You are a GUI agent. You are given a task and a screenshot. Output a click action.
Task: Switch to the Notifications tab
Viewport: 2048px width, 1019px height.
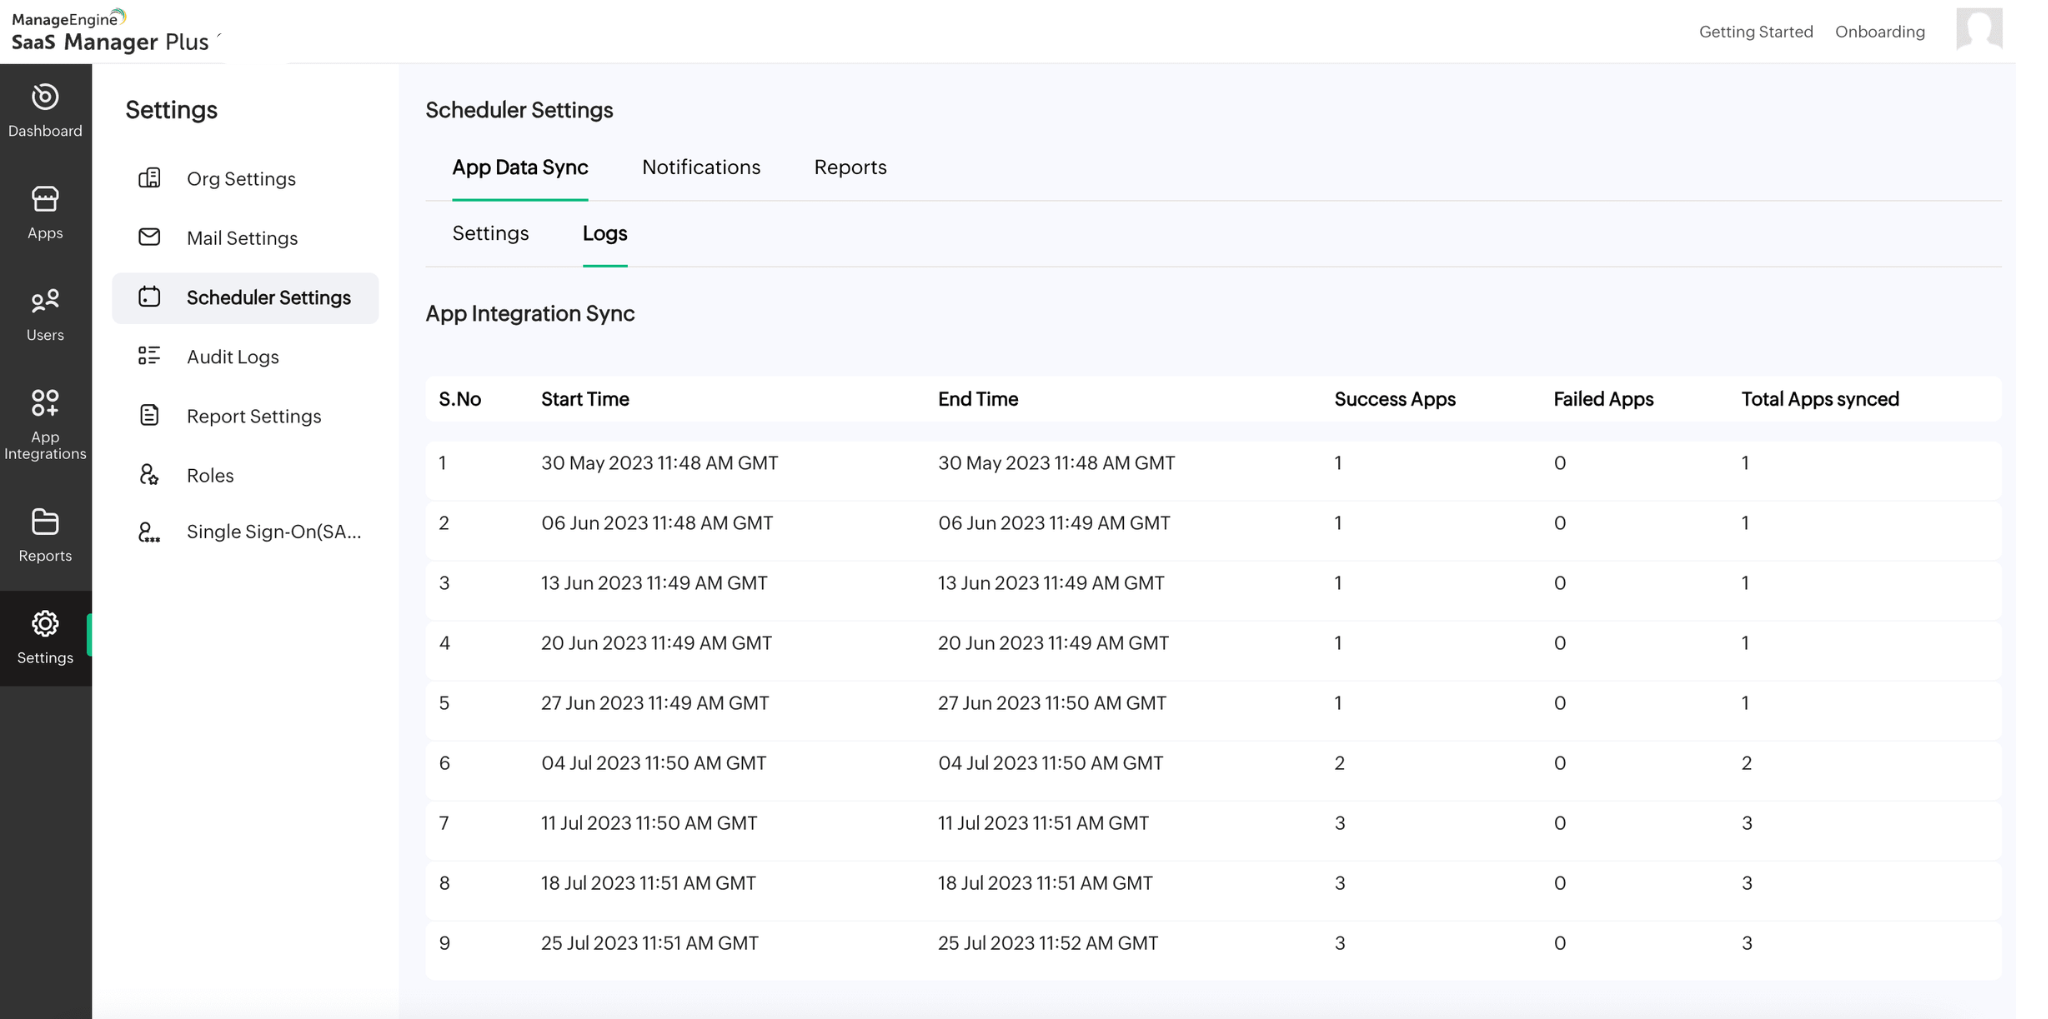click(701, 167)
